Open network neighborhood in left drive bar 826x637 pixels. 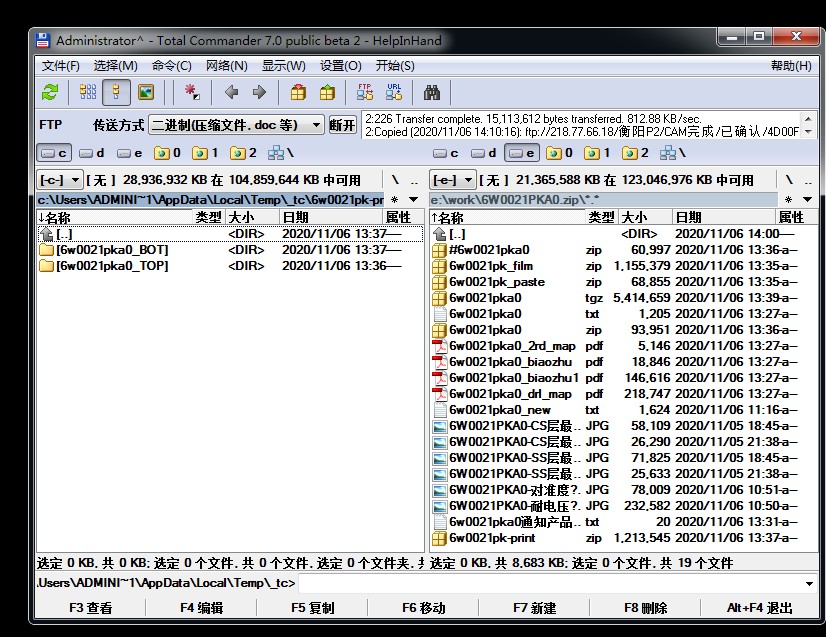coord(281,153)
